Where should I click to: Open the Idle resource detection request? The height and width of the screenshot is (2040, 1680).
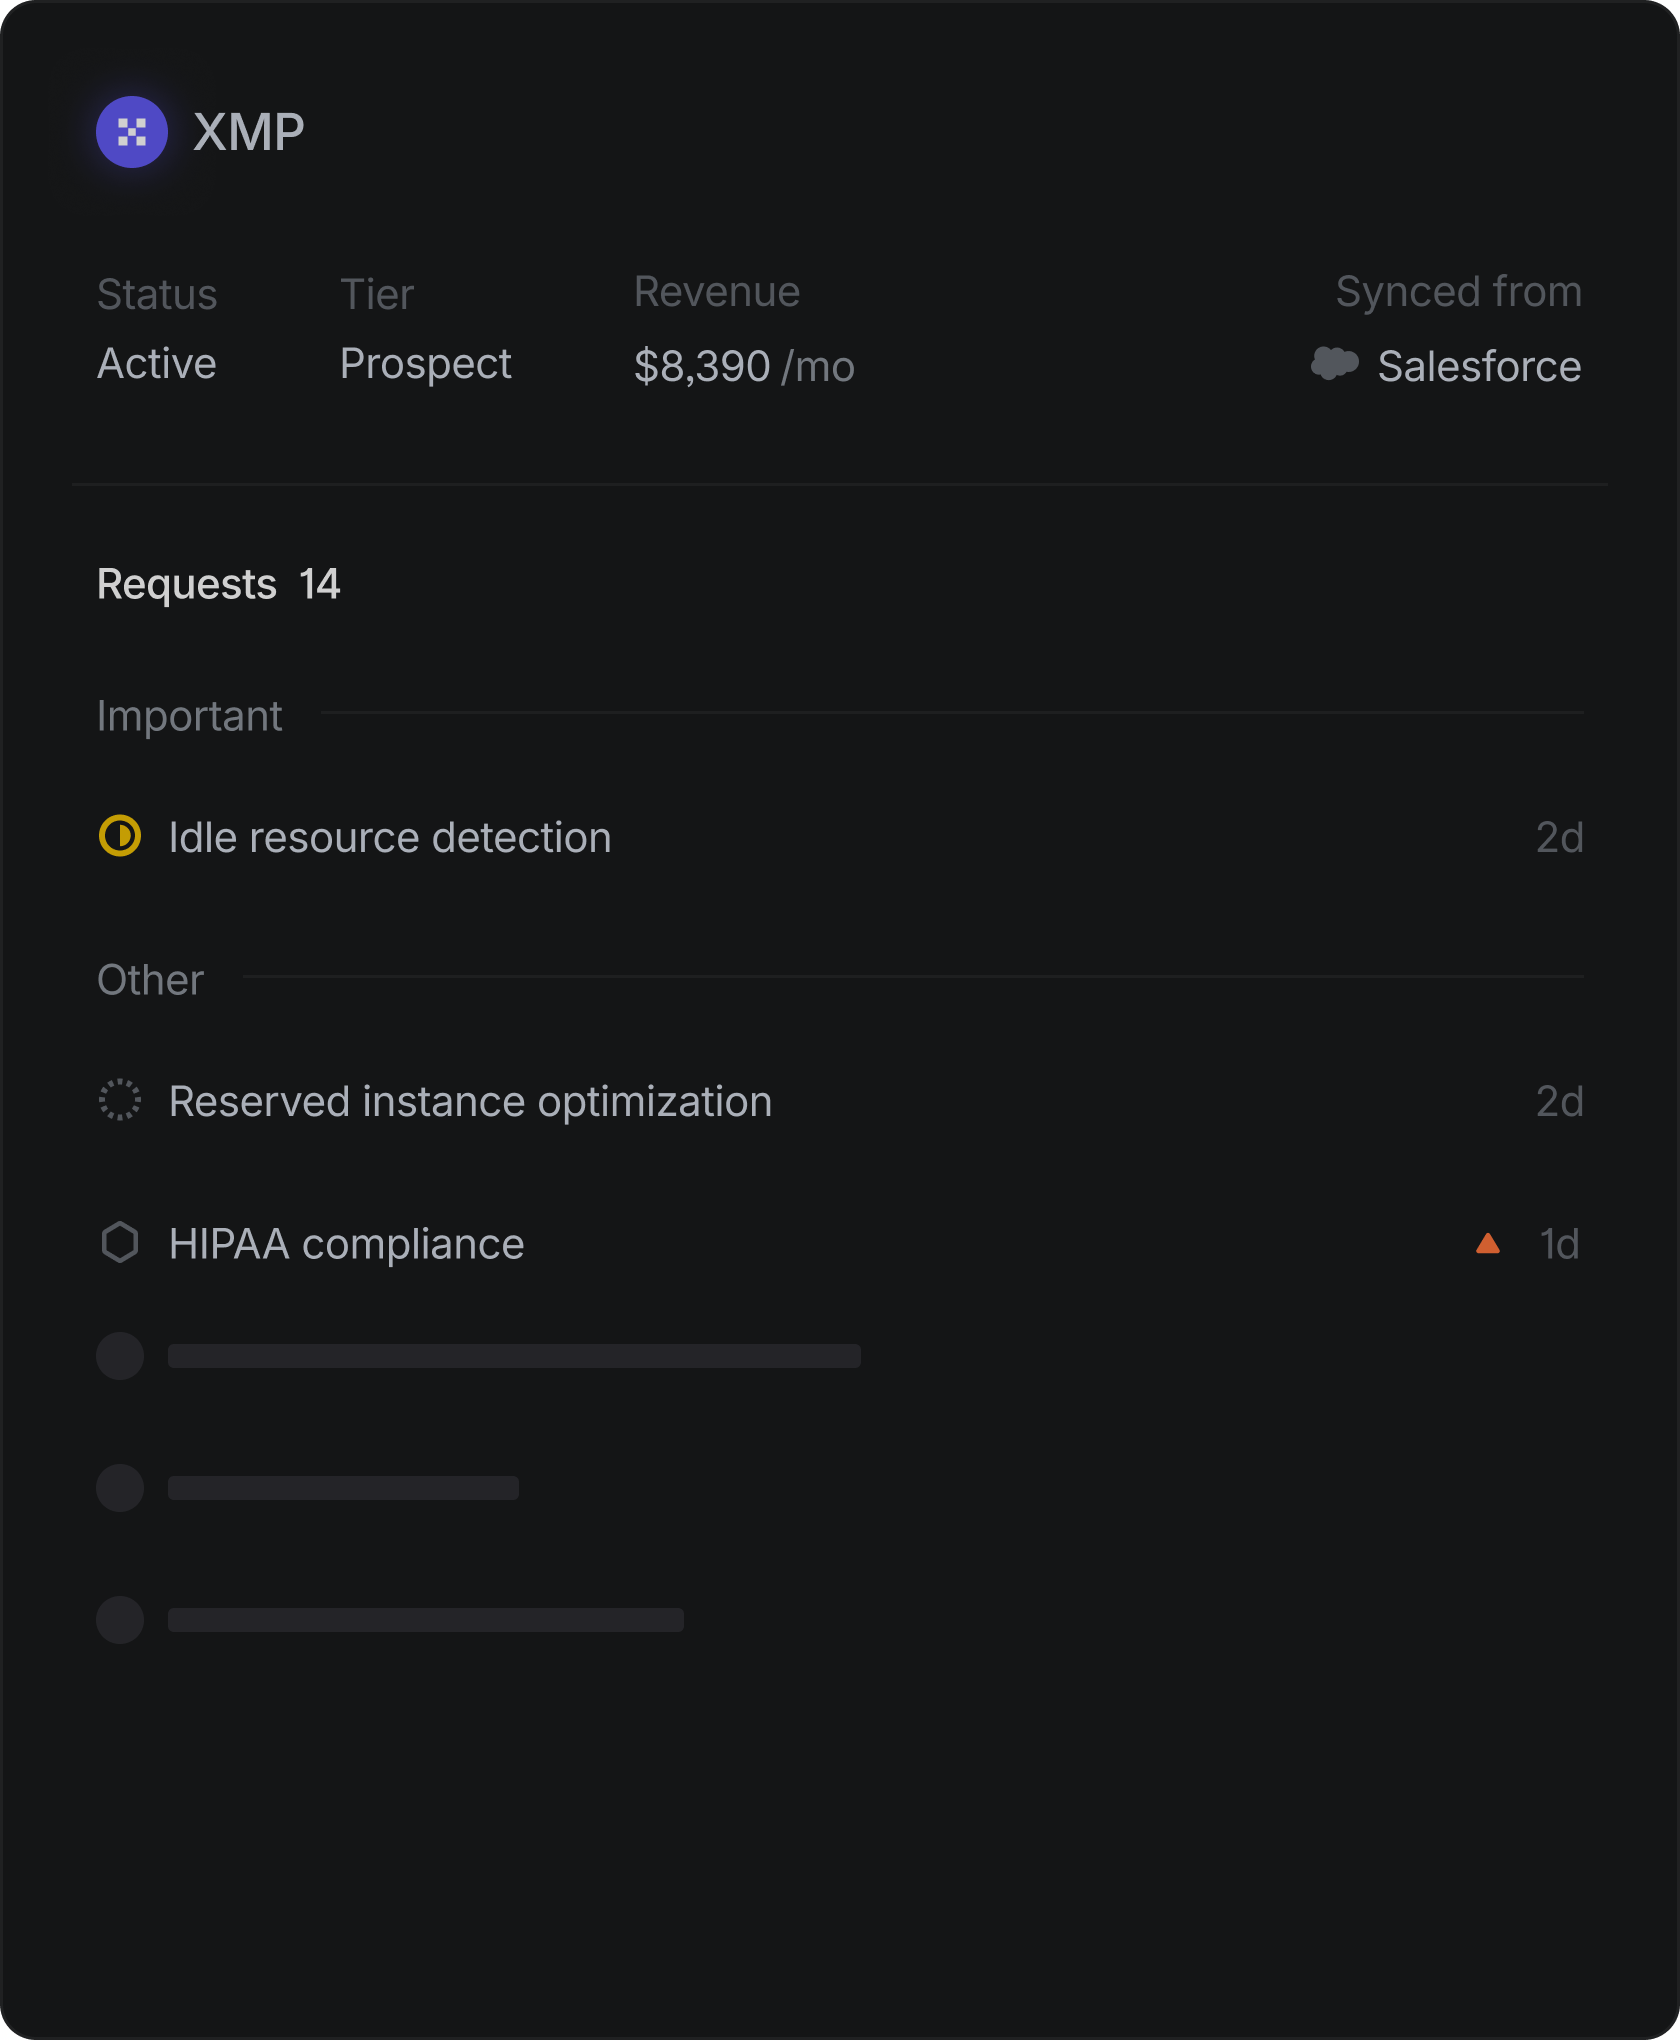click(389, 838)
